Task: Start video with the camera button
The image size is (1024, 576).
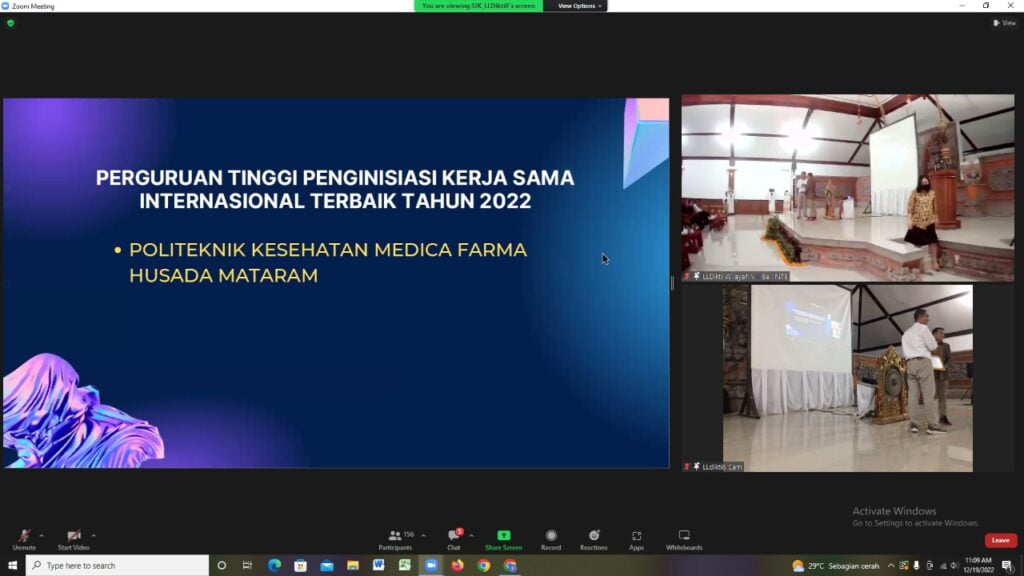Action: tap(73, 537)
